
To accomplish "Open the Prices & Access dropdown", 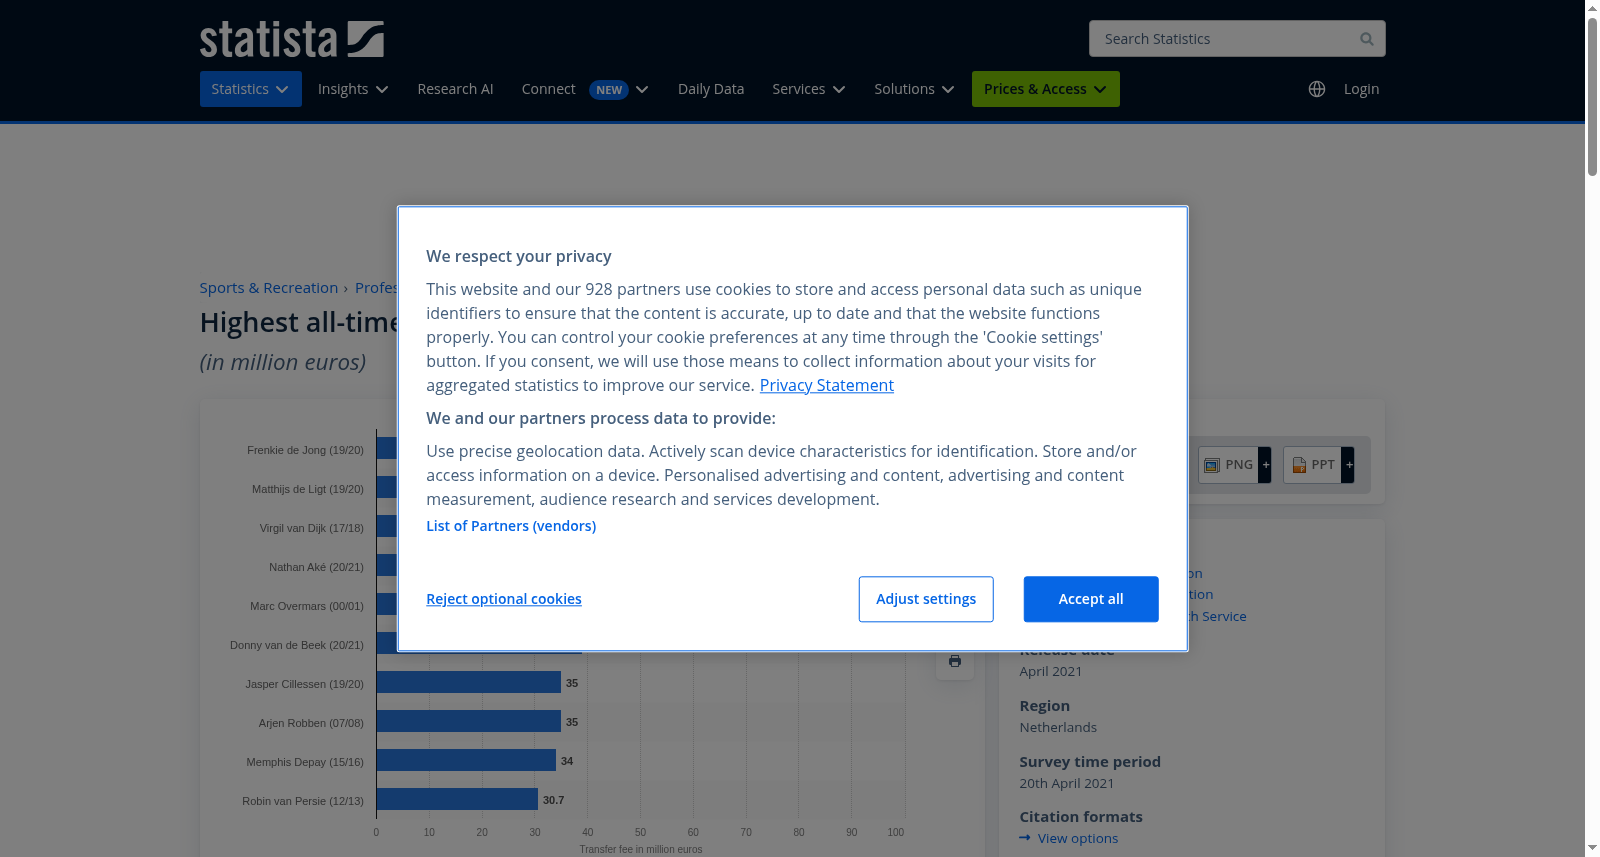I will pyautogui.click(x=1045, y=89).
